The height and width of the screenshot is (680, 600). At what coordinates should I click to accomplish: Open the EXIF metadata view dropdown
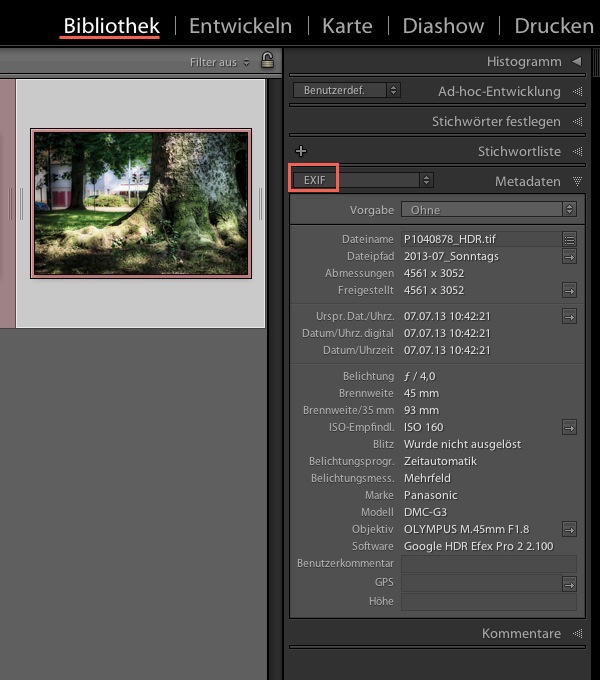(362, 180)
